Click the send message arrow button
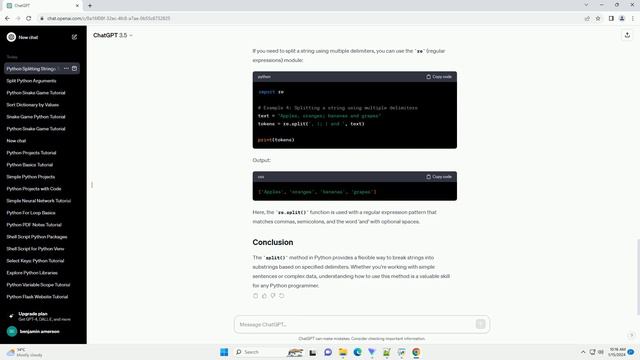Image resolution: width=640 pixels, height=360 pixels. 480,324
